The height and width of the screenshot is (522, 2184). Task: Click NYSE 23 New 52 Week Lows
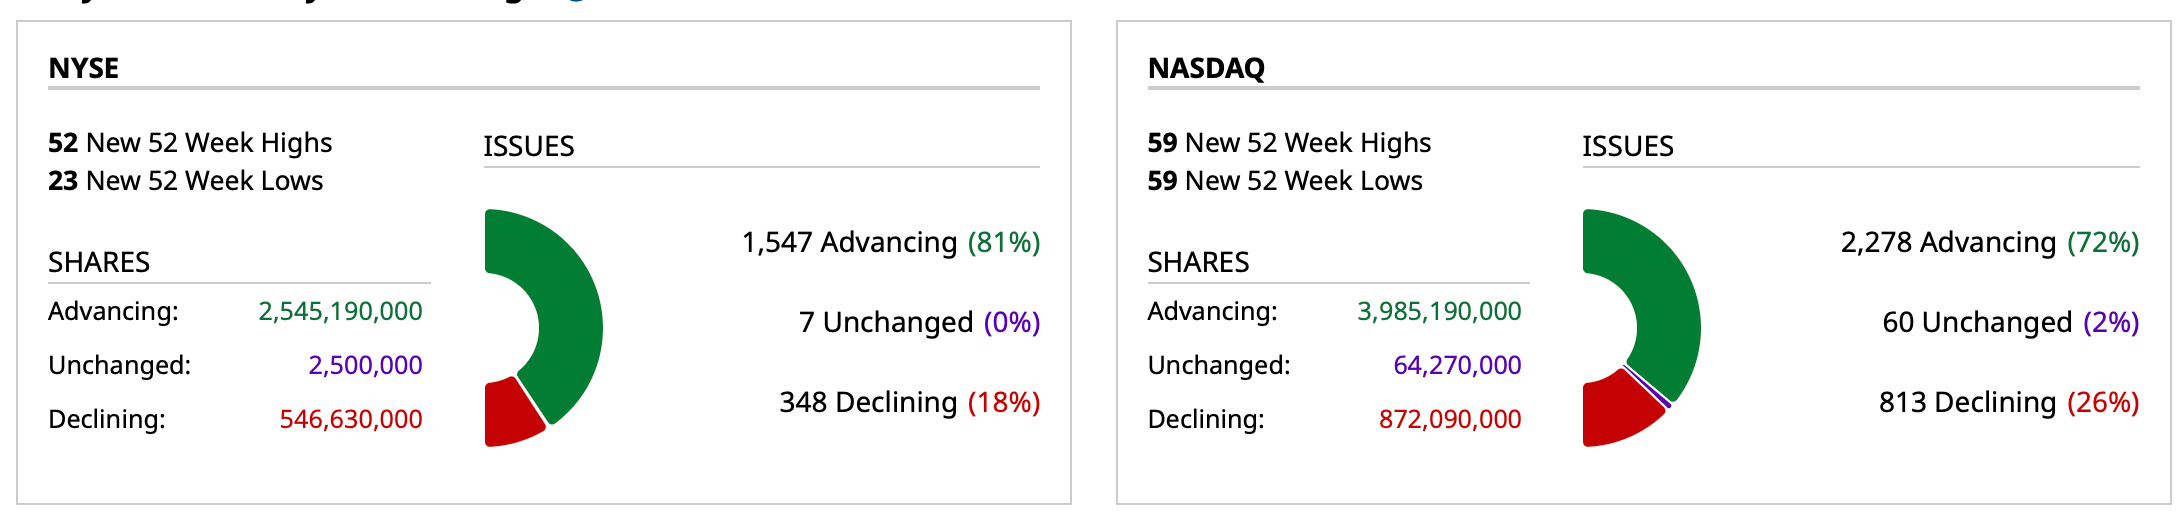[x=186, y=181]
